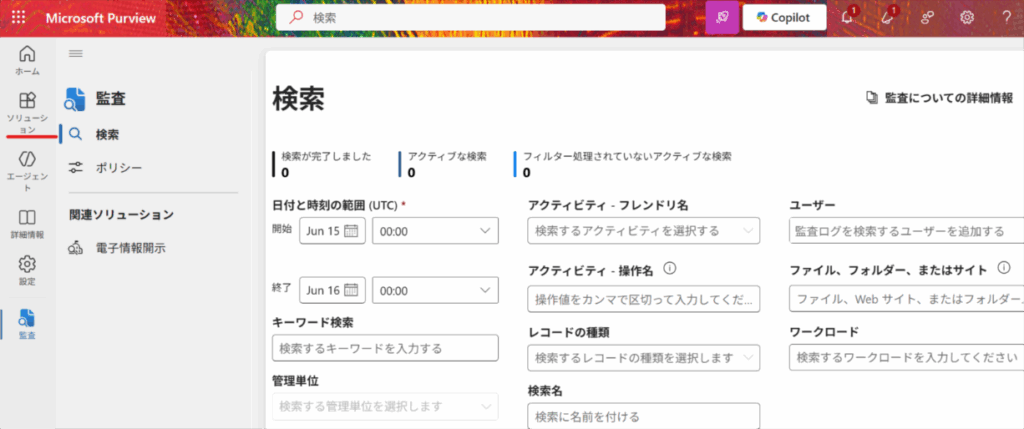The image size is (1024, 429).
Task: Open the レコードの種類 dropdown
Action: (643, 357)
